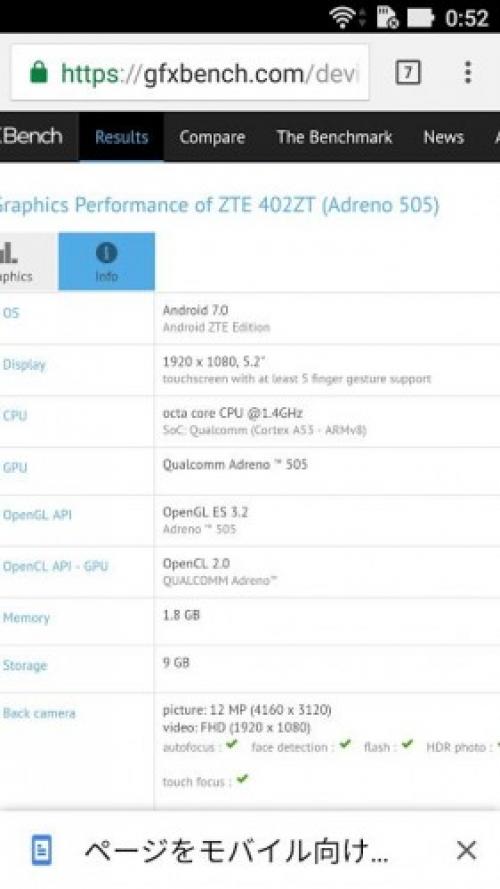500x889 pixels.
Task: Select the Info tab icon
Action: pos(107,253)
